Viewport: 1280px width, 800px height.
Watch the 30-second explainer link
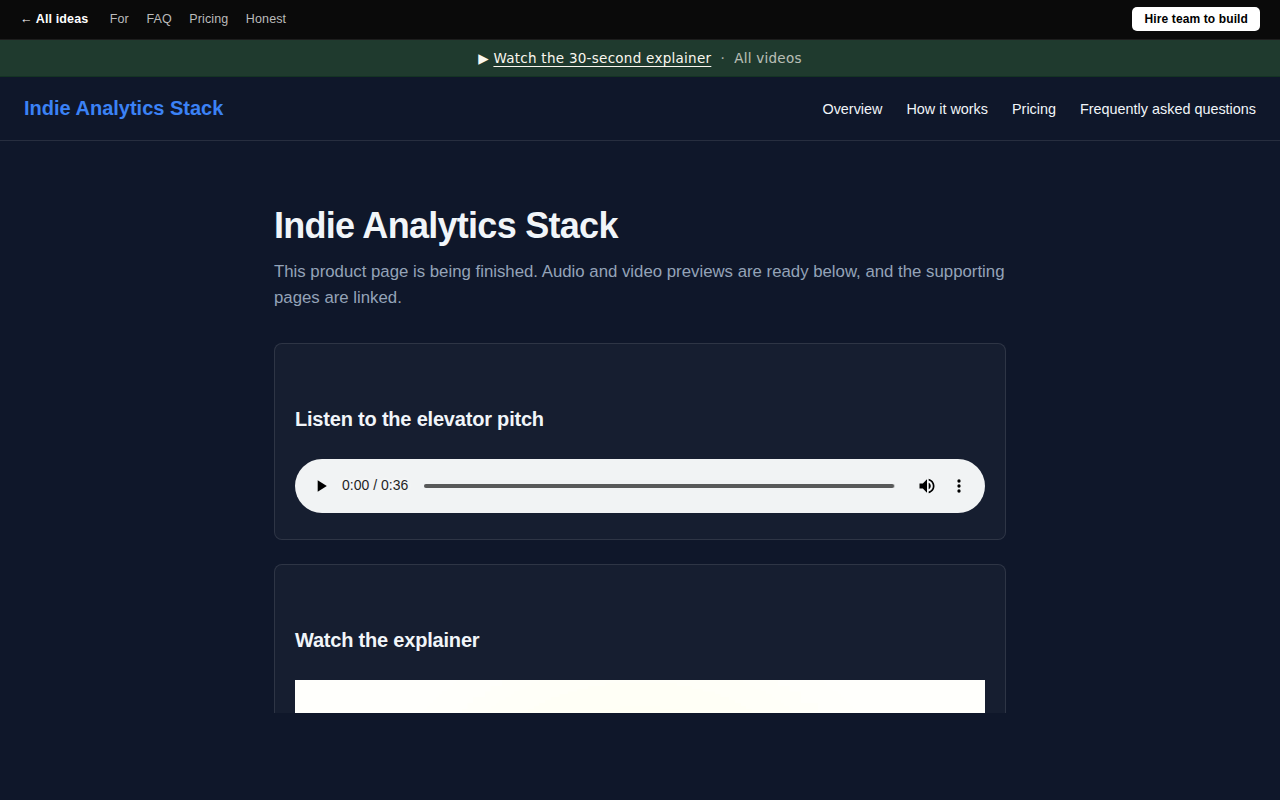click(602, 58)
